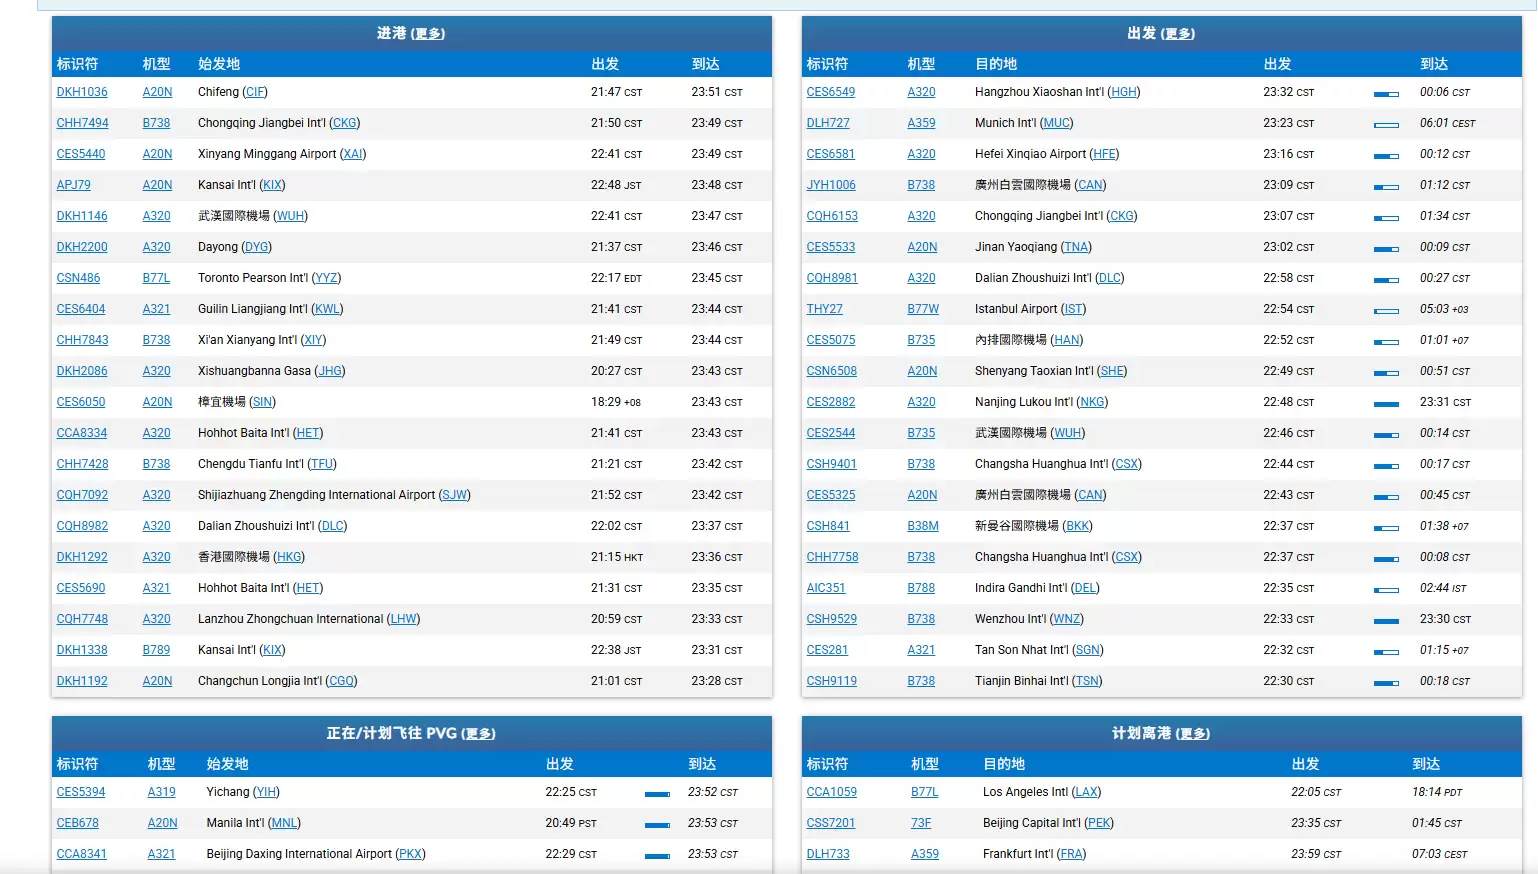Click the 更多 link in arrivals header
Screen dimensions: 1538x874
click(429, 34)
